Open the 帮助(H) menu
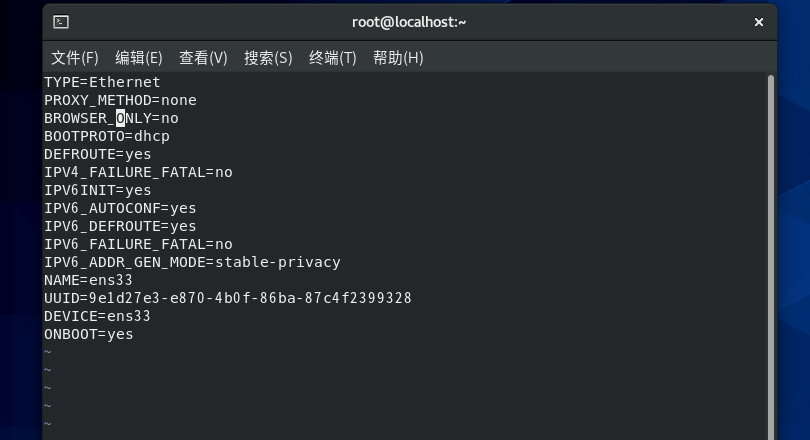Viewport: 810px width, 440px height. pos(398,57)
